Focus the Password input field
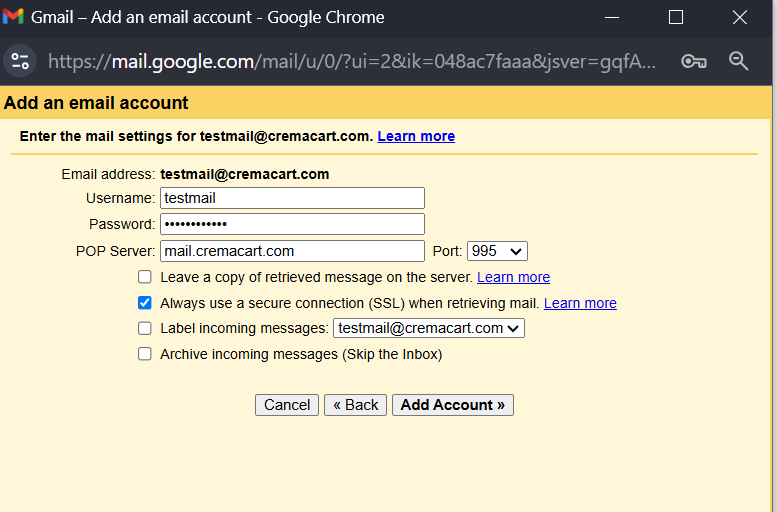The height and width of the screenshot is (512, 777). pos(292,224)
